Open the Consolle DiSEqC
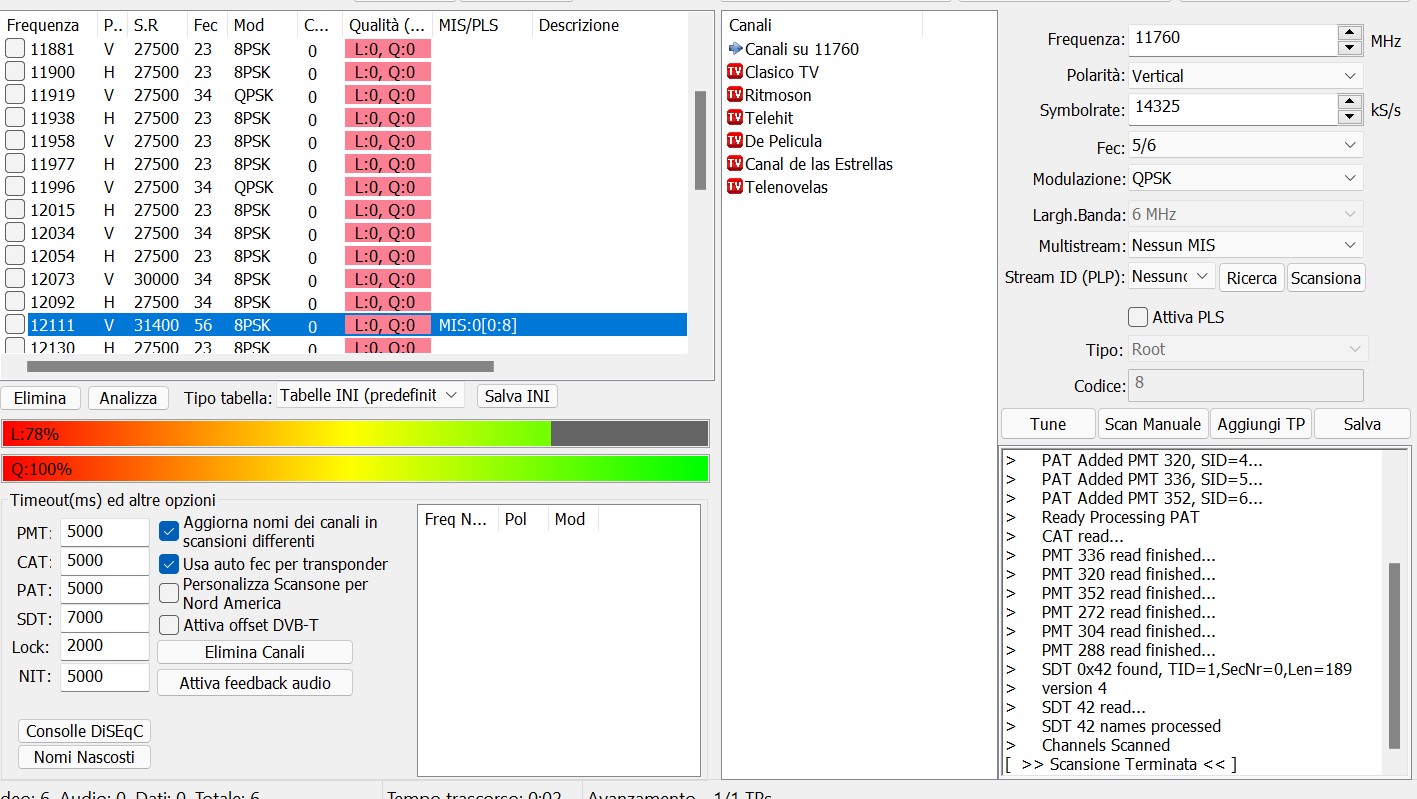1417x799 pixels. [84, 731]
